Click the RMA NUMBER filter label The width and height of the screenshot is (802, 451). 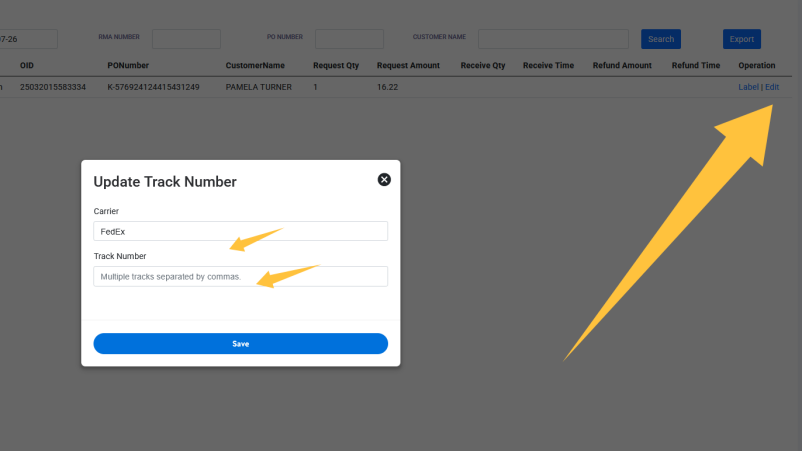pyautogui.click(x=119, y=37)
